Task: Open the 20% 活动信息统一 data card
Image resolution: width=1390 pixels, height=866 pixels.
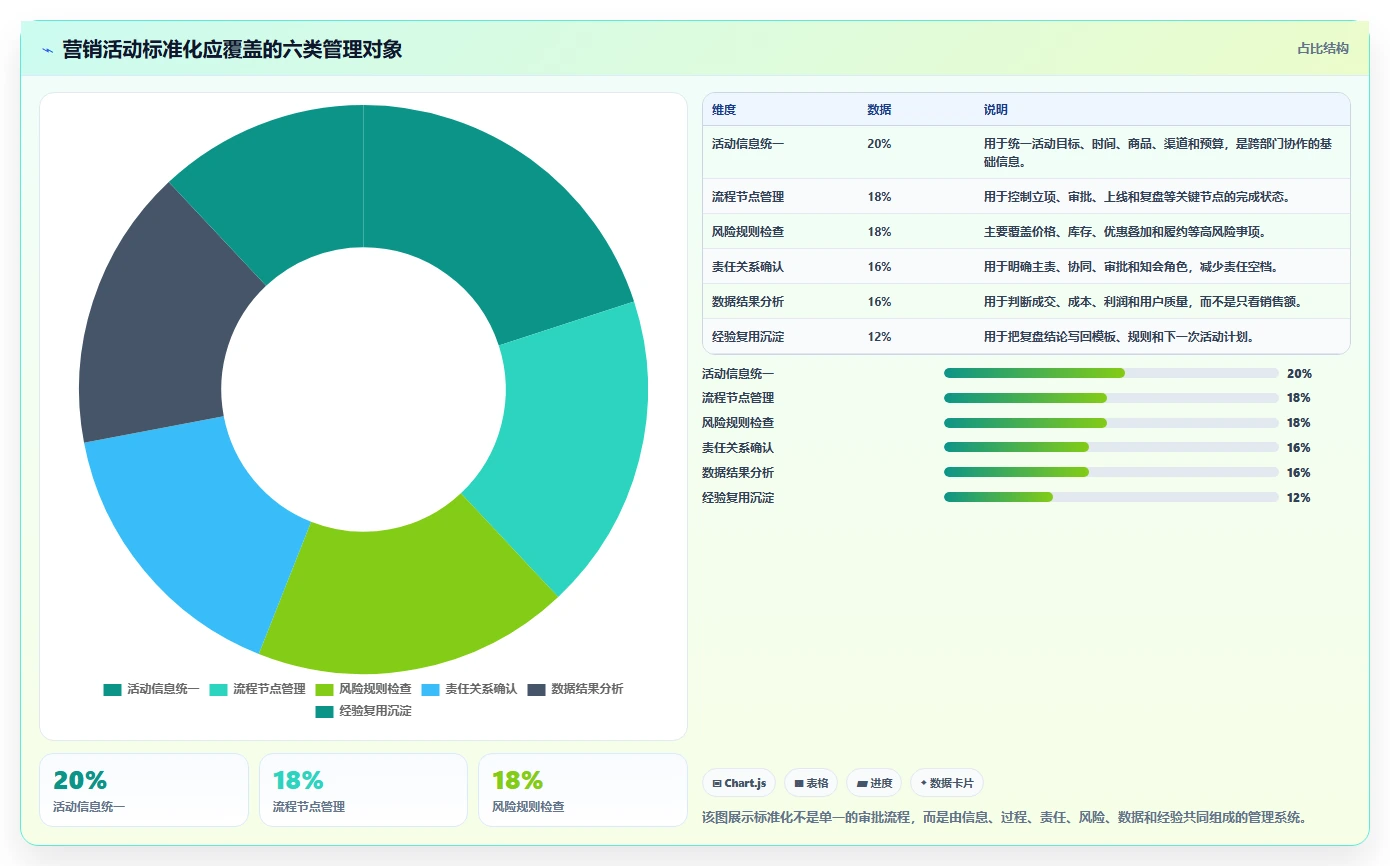Action: (x=144, y=790)
